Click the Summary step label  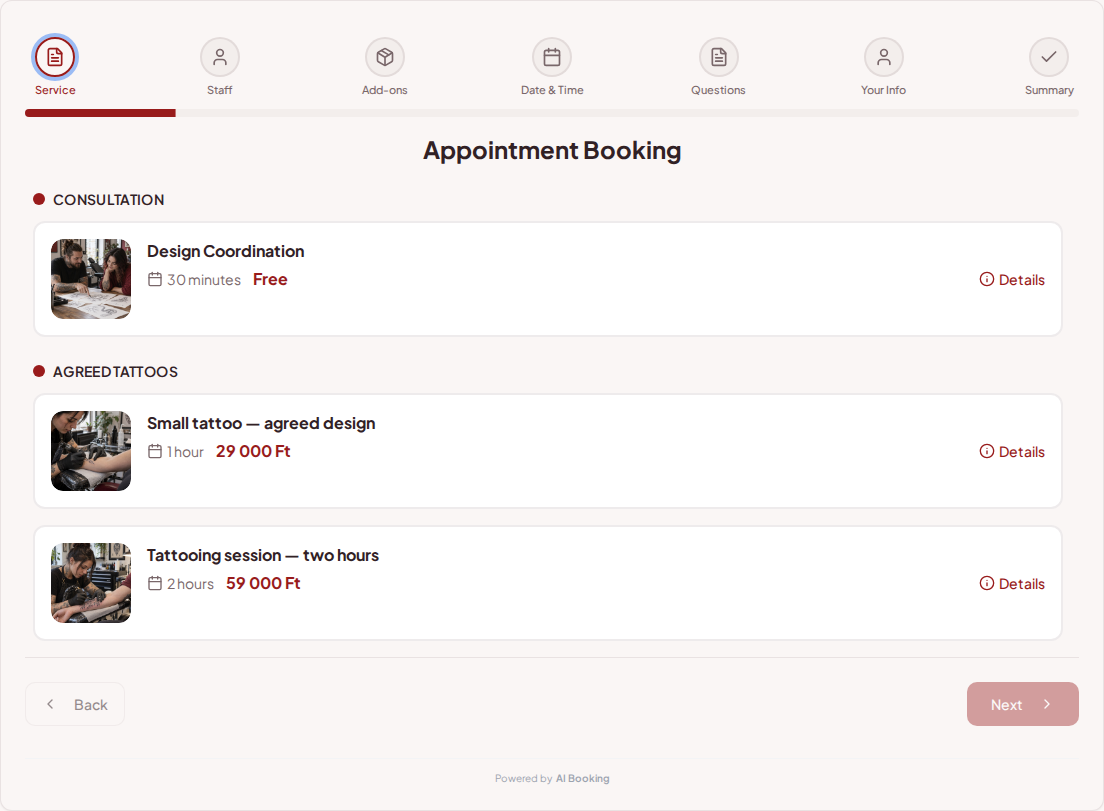point(1049,90)
